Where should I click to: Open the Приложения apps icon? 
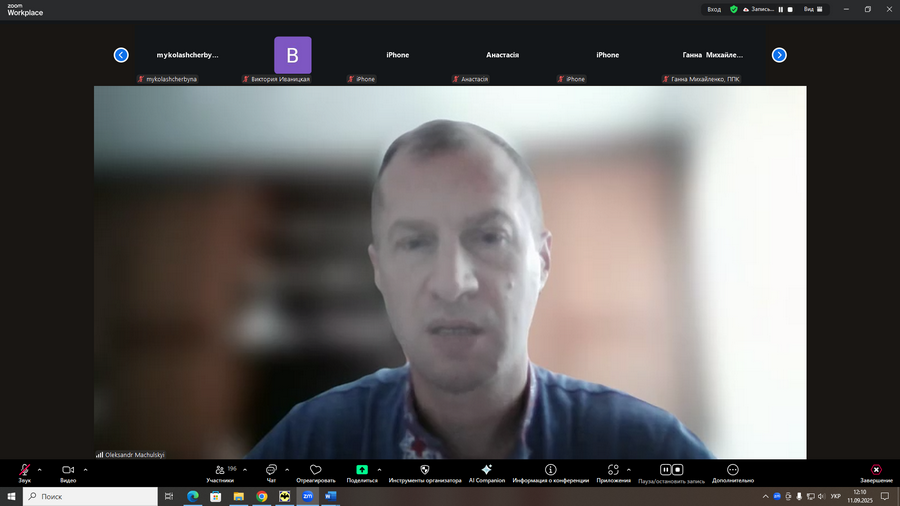(x=613, y=470)
